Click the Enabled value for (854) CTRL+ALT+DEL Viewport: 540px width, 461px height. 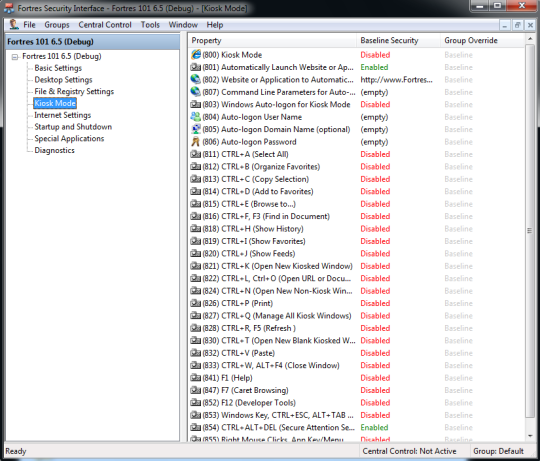click(374, 427)
